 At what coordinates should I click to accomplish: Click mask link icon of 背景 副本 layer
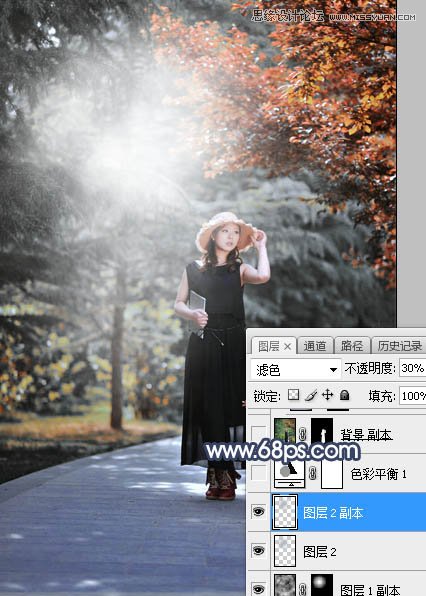point(303,433)
